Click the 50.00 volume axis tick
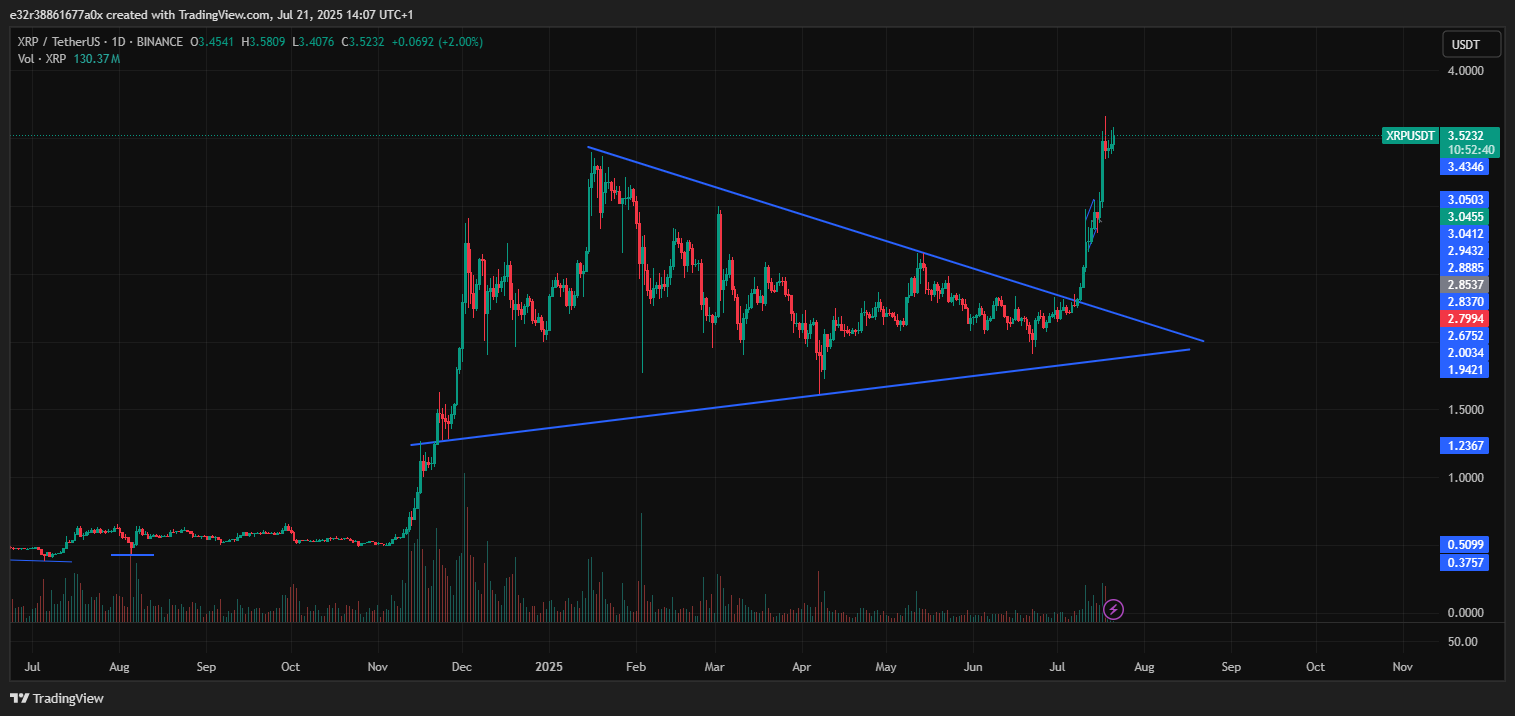1515x716 pixels. [x=1463, y=641]
